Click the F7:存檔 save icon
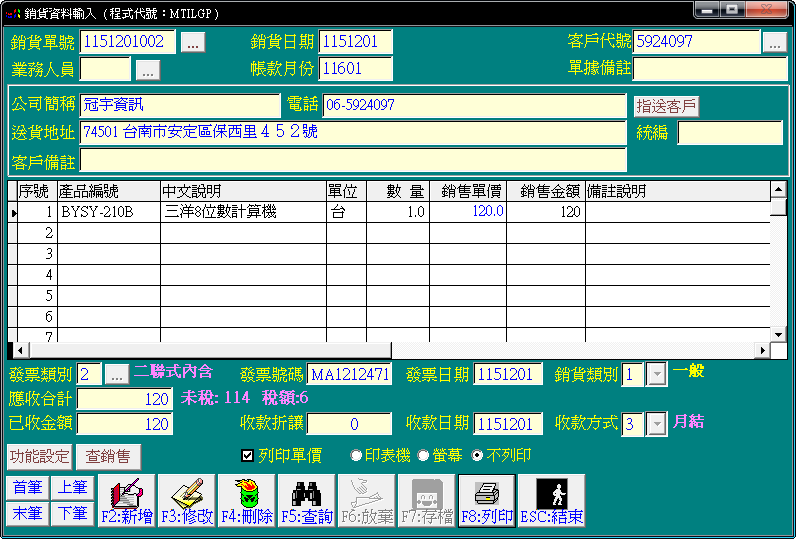Viewport: 796px width, 539px height. [x=426, y=500]
